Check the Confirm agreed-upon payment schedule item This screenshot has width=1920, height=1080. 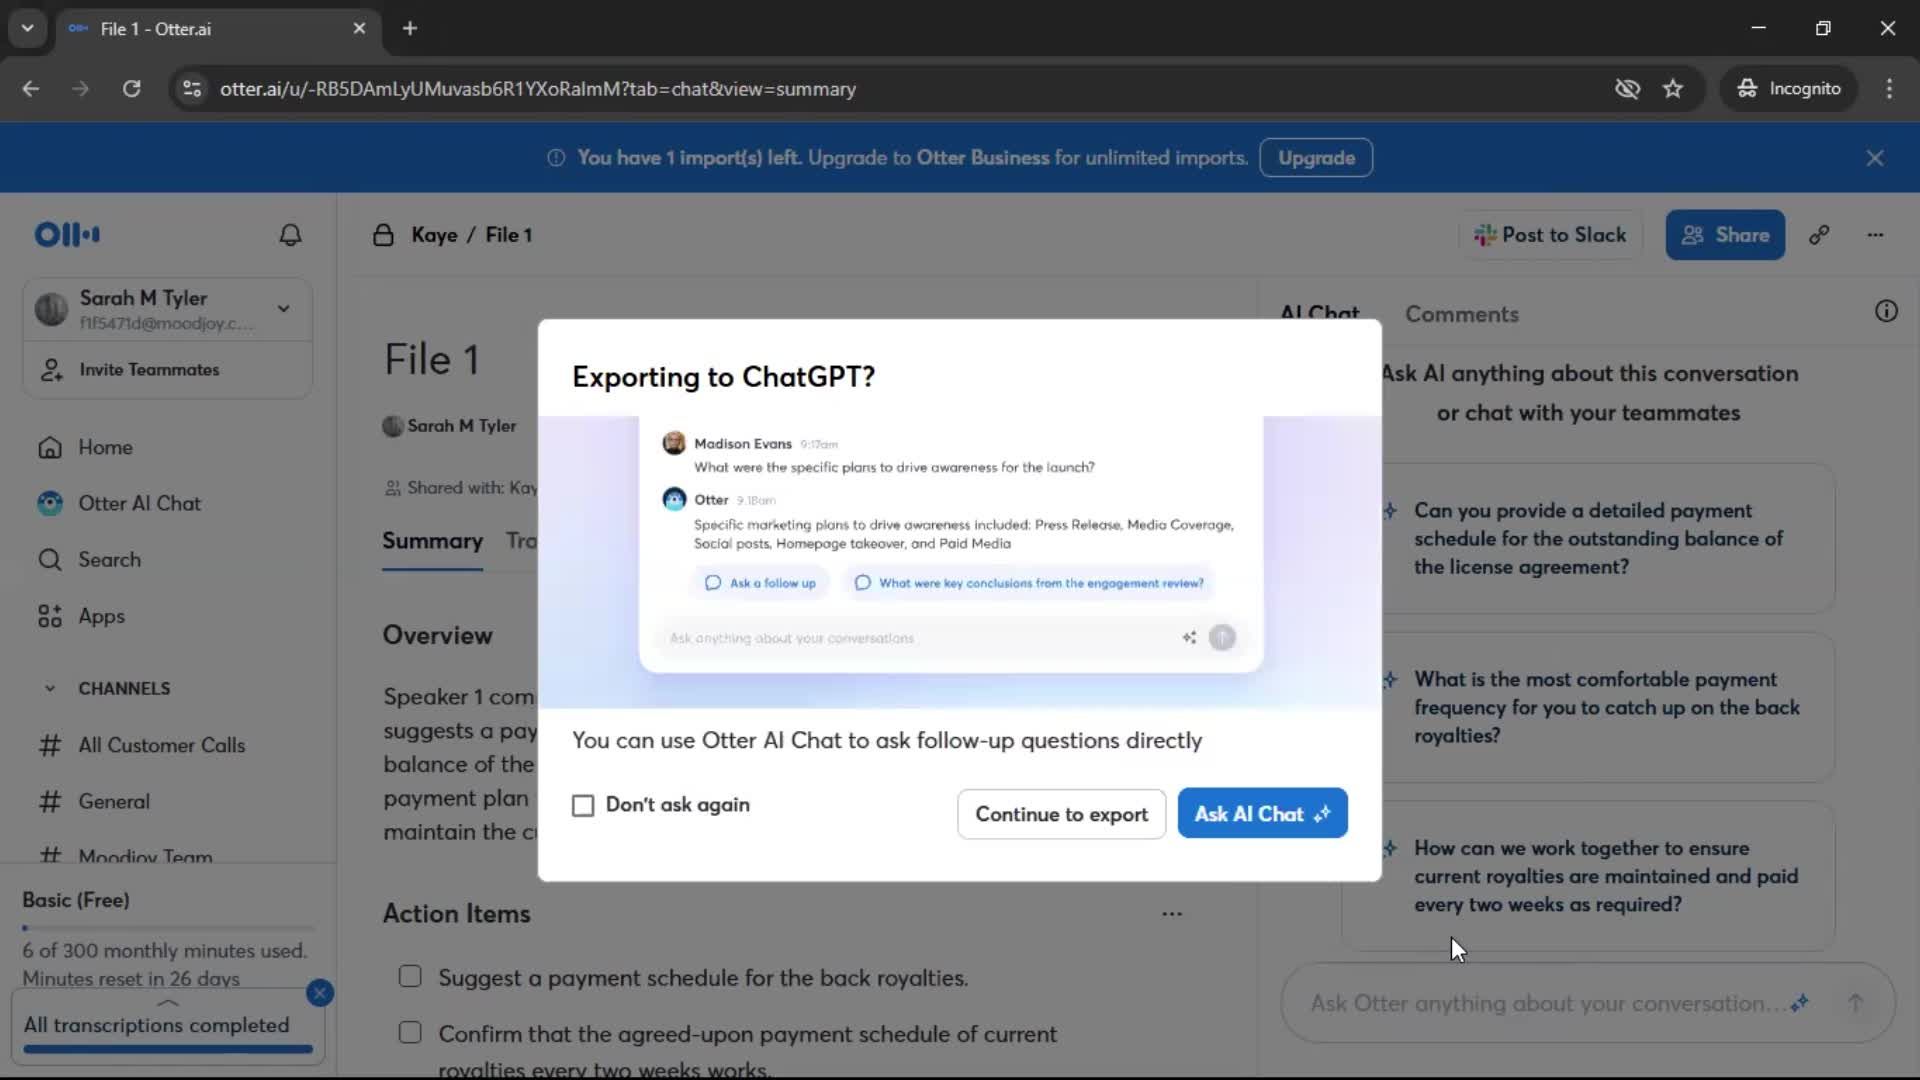(410, 1032)
